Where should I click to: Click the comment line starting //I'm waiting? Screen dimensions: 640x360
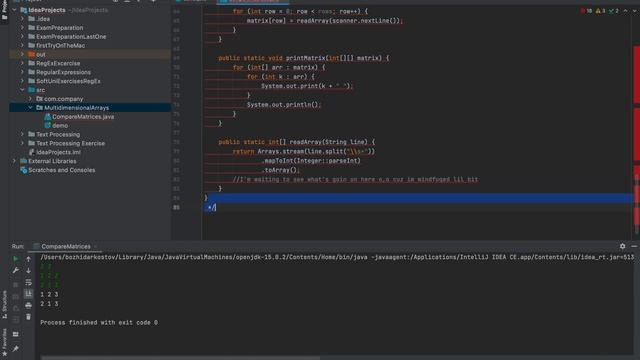click(355, 179)
